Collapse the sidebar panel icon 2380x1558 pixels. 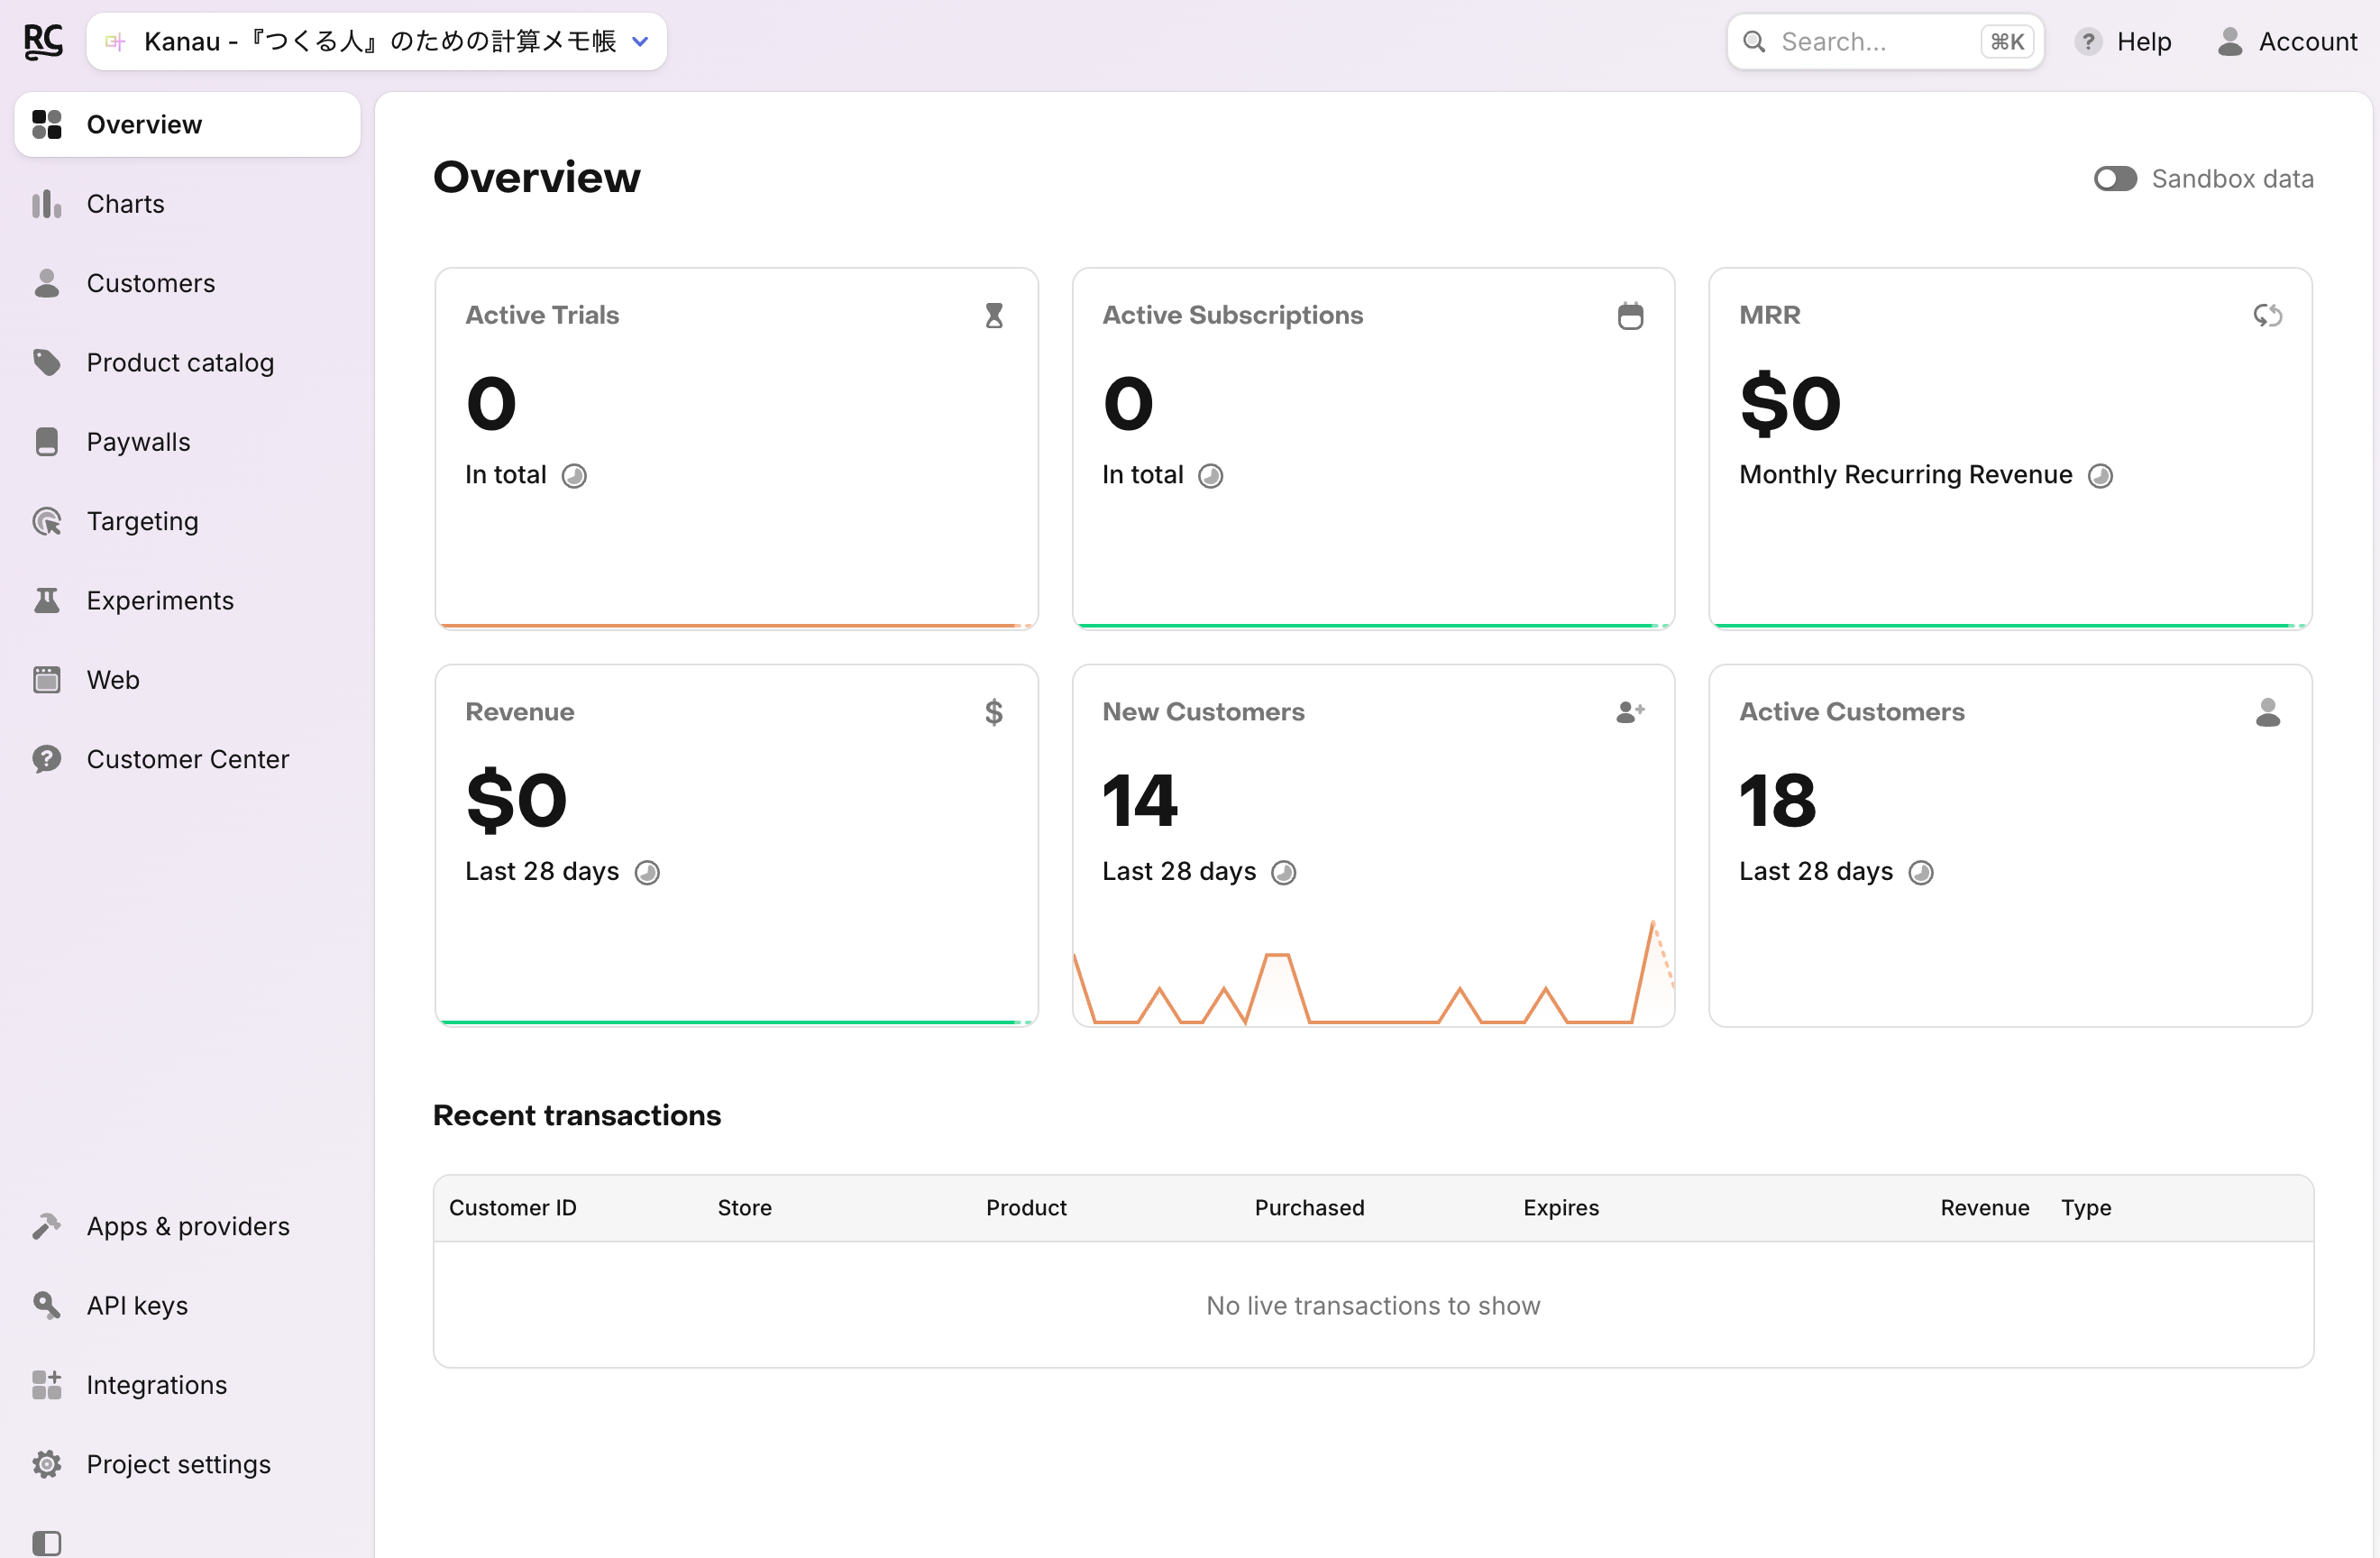coord(47,1543)
